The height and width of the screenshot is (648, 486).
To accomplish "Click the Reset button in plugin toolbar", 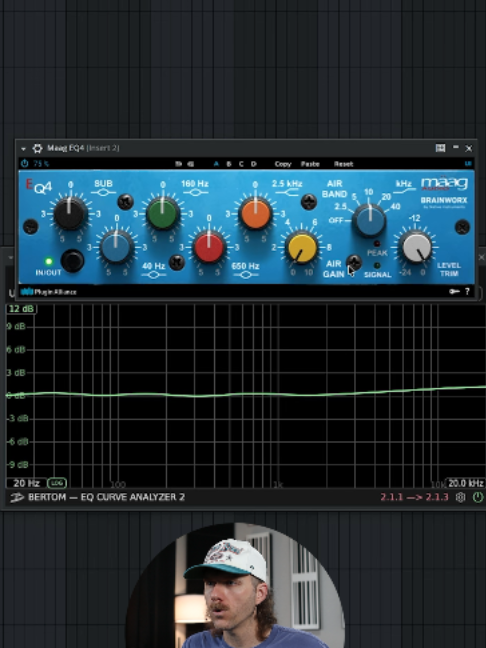I will 343,164.
